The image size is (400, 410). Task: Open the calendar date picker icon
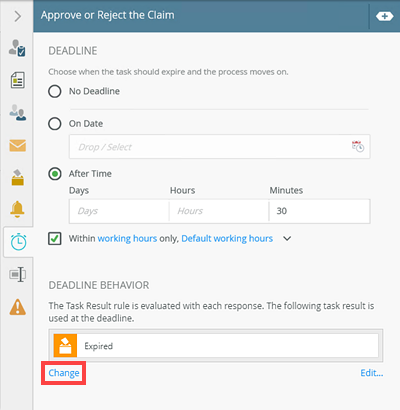(x=358, y=146)
